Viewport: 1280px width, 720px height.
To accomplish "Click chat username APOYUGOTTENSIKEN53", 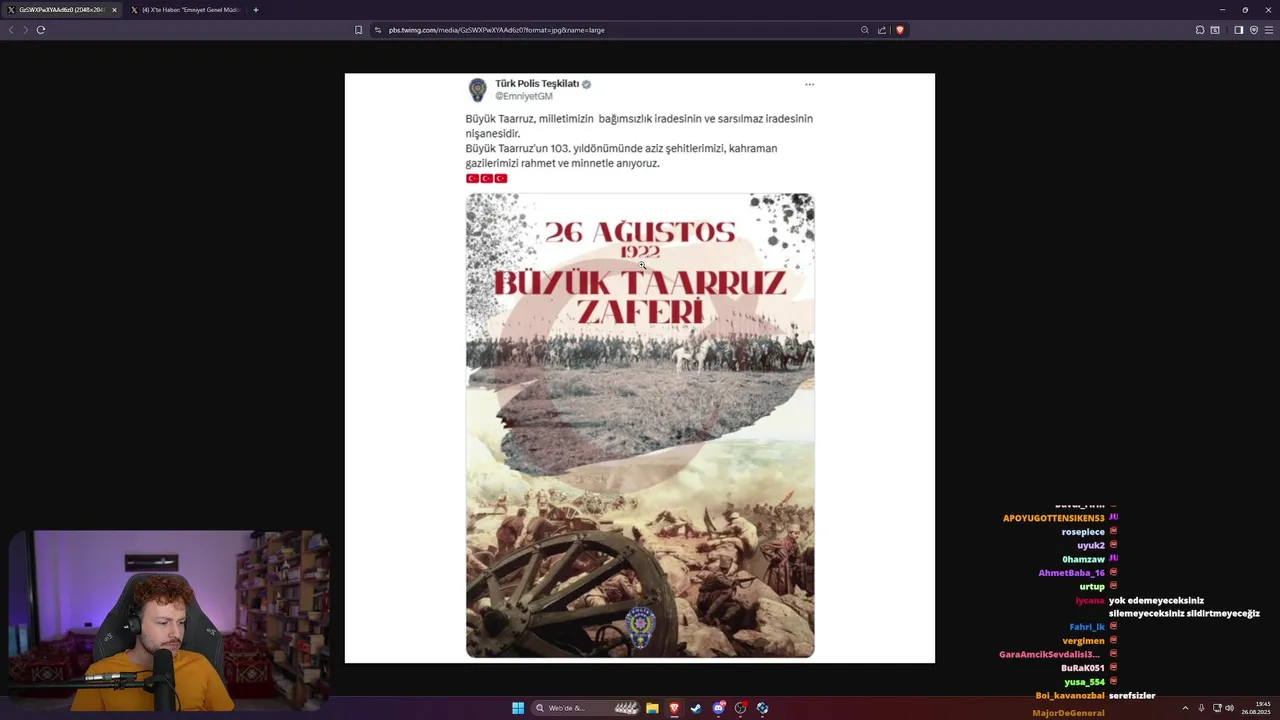I will tap(1054, 518).
